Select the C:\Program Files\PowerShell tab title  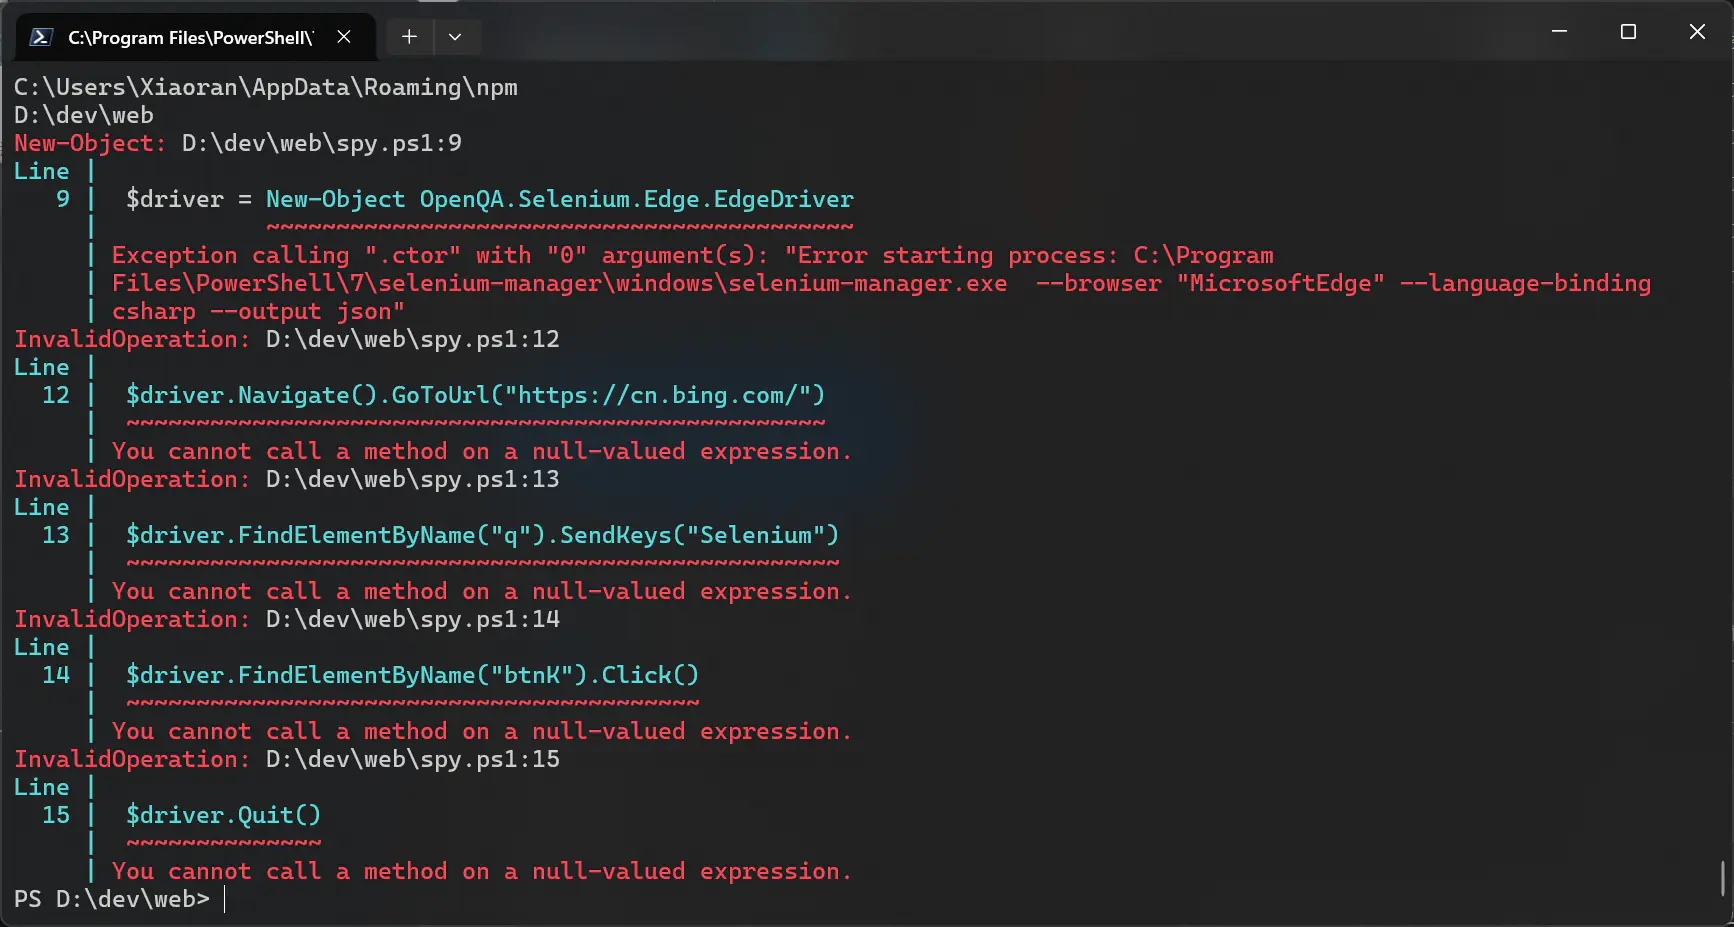click(190, 38)
